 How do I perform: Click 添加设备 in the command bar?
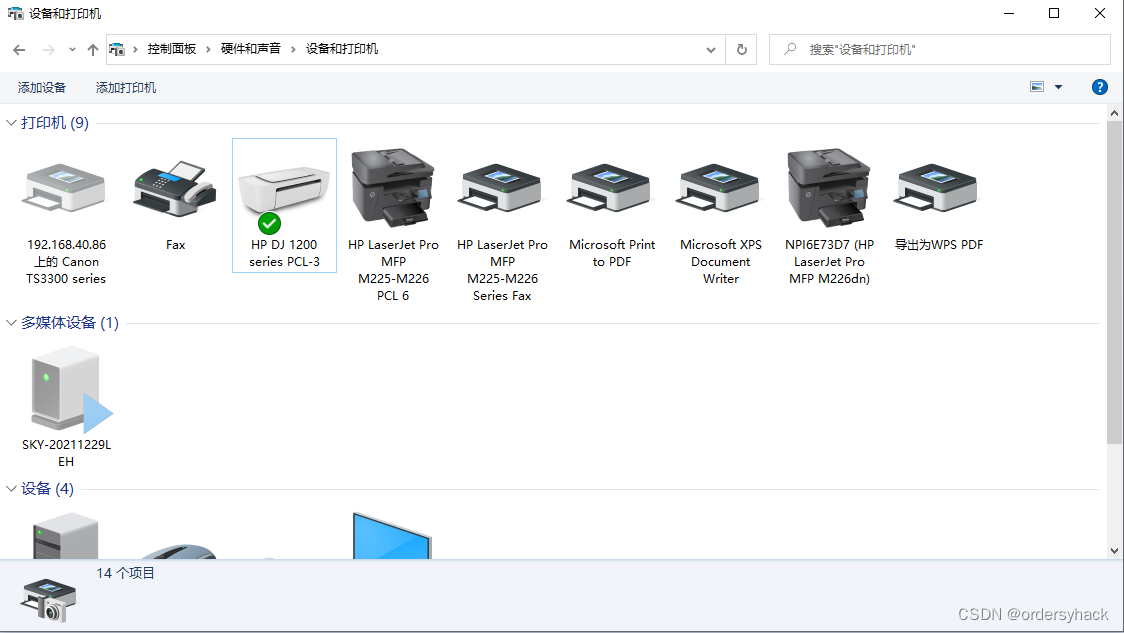[42, 87]
